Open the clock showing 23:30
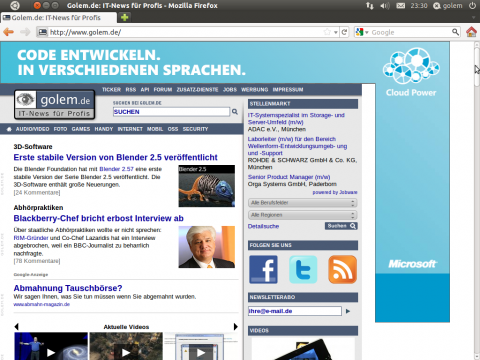This screenshot has height=360, width=480. pos(419,6)
